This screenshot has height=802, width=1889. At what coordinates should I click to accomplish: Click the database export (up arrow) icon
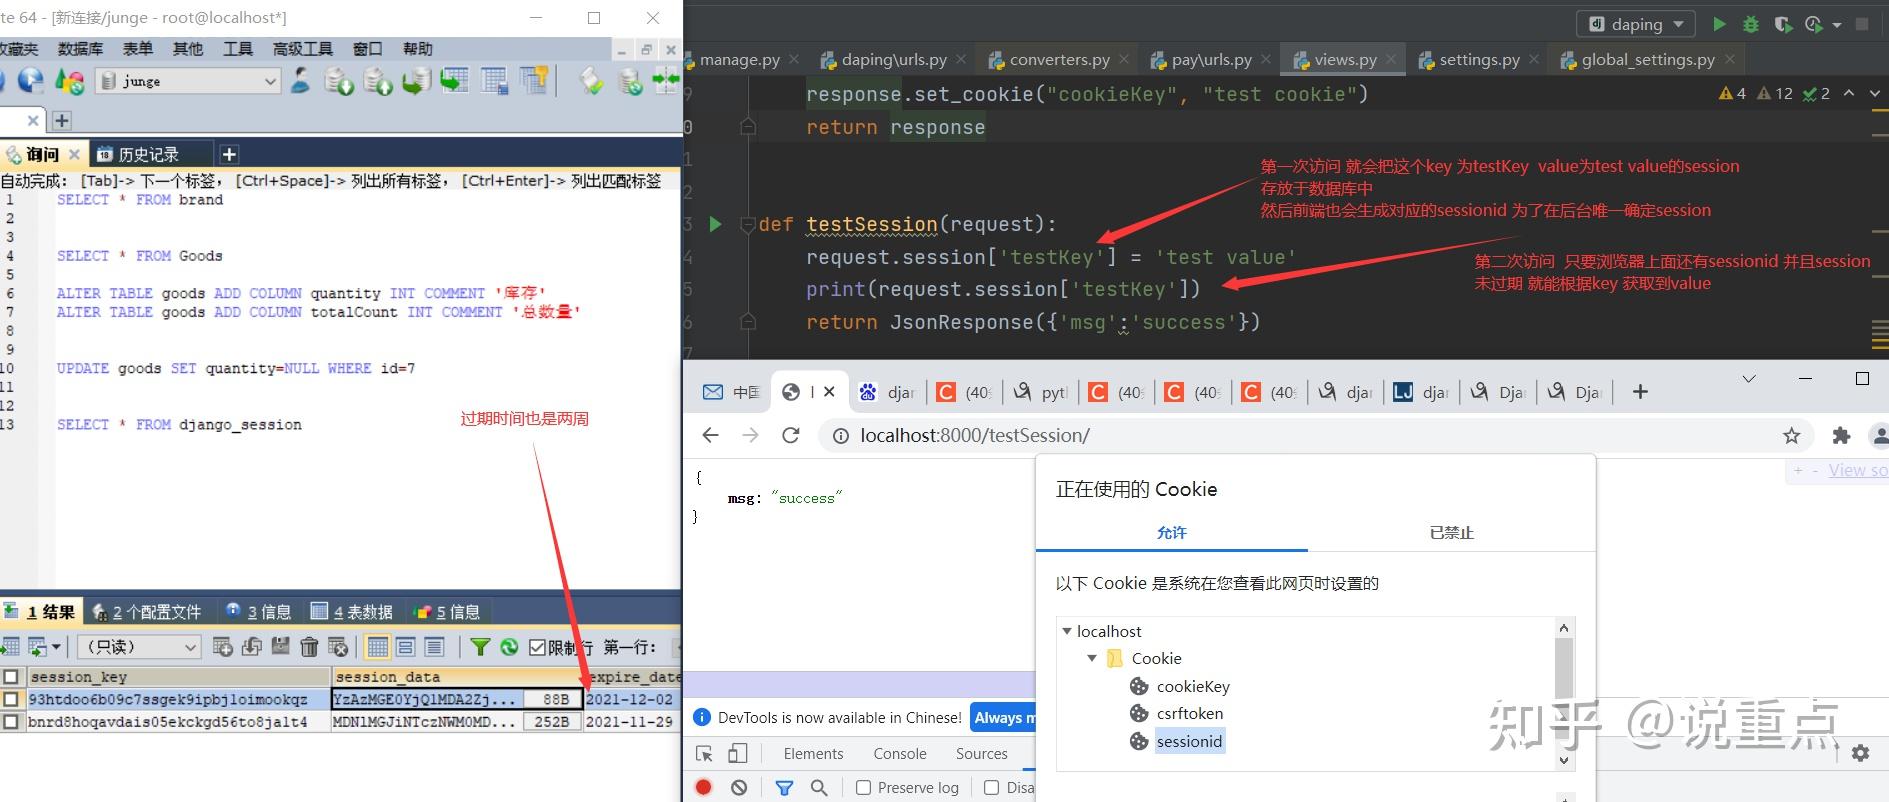pyautogui.click(x=378, y=81)
